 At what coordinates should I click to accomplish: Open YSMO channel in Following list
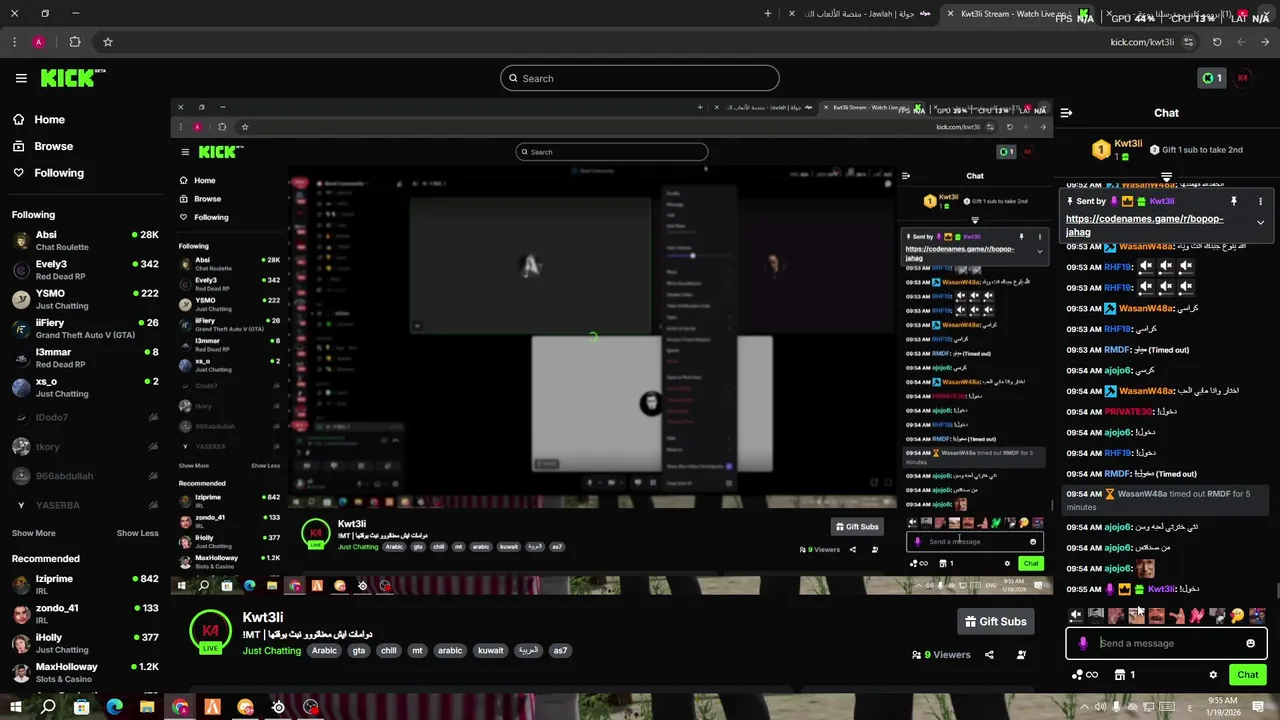click(x=85, y=299)
